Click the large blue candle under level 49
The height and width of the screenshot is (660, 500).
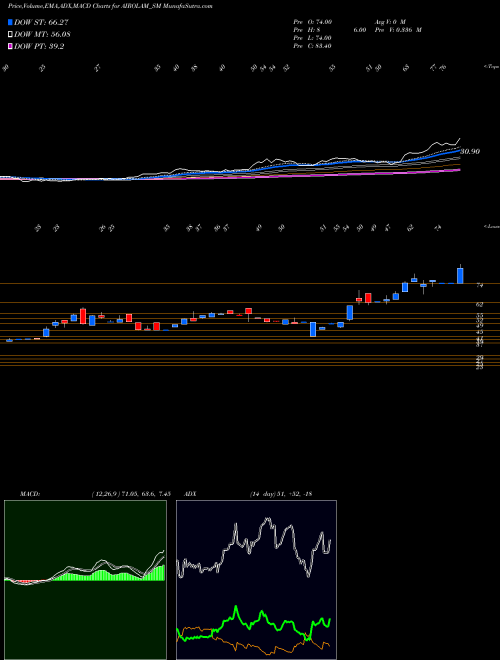(x=313, y=329)
